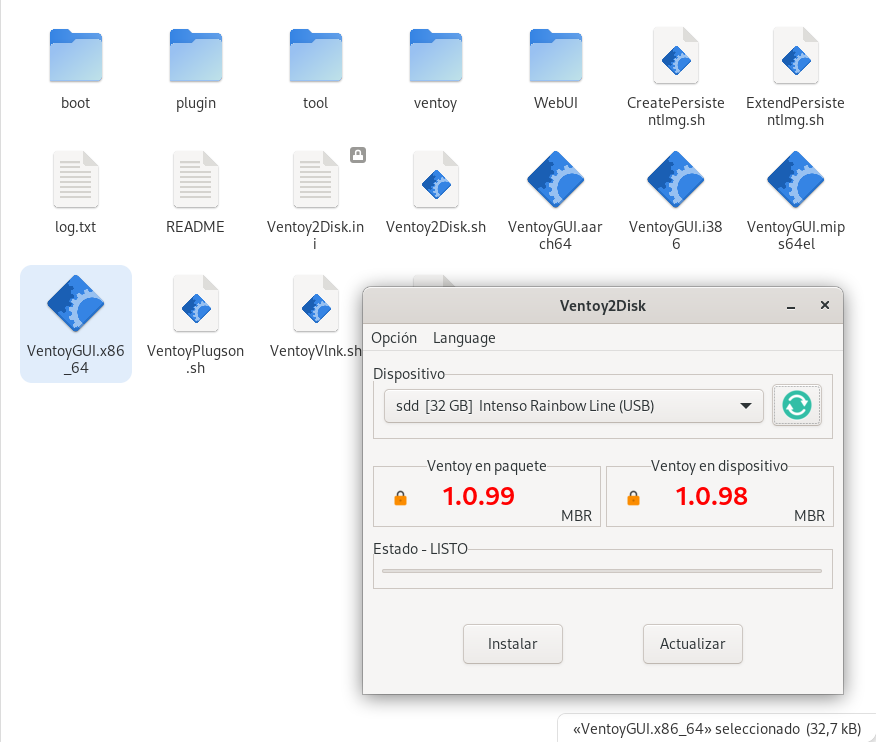The image size is (876, 742).
Task: Select the ventoy folder icon
Action: [436, 55]
